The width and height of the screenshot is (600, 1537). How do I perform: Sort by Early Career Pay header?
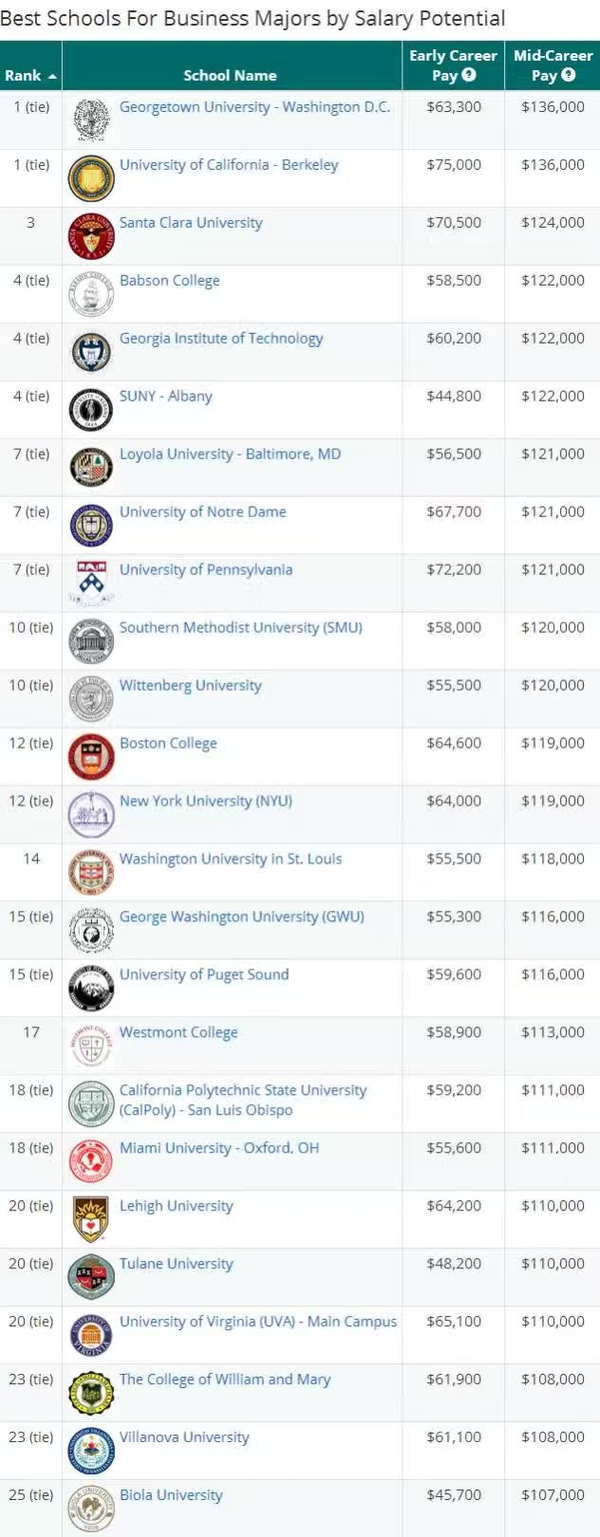[453, 66]
